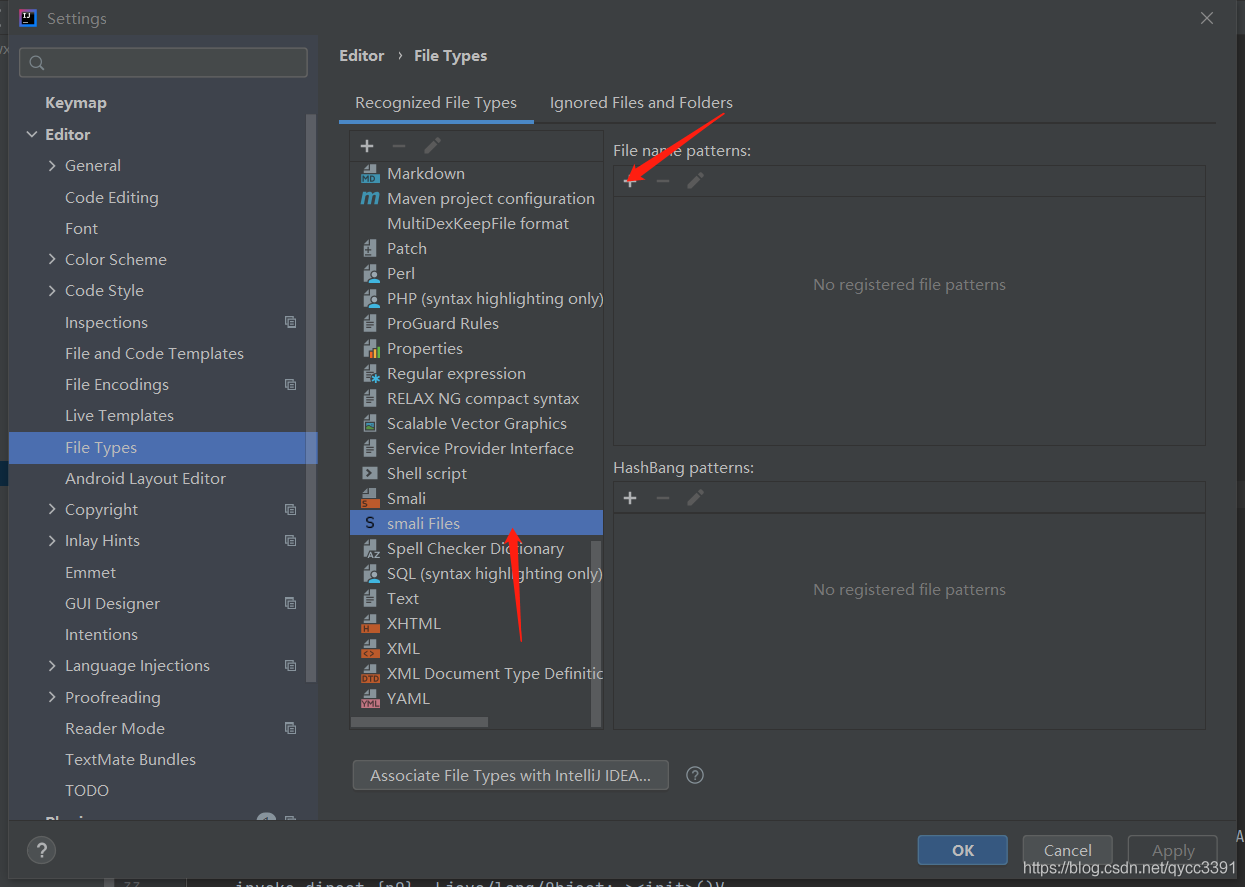Viewport: 1245px width, 887px height.
Task: Open the Live Templates settings page
Action: 119,416
